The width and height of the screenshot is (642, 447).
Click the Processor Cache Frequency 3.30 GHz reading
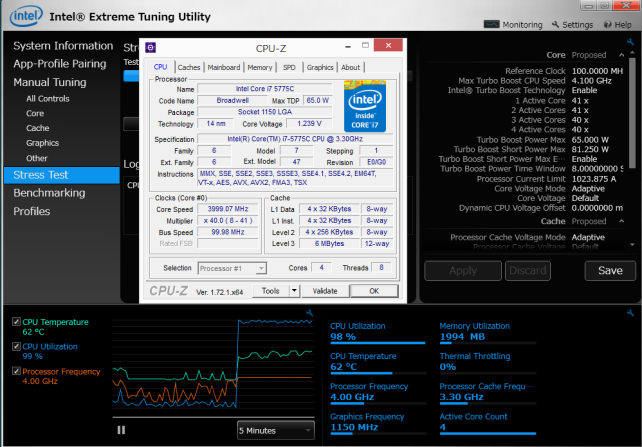coord(461,397)
